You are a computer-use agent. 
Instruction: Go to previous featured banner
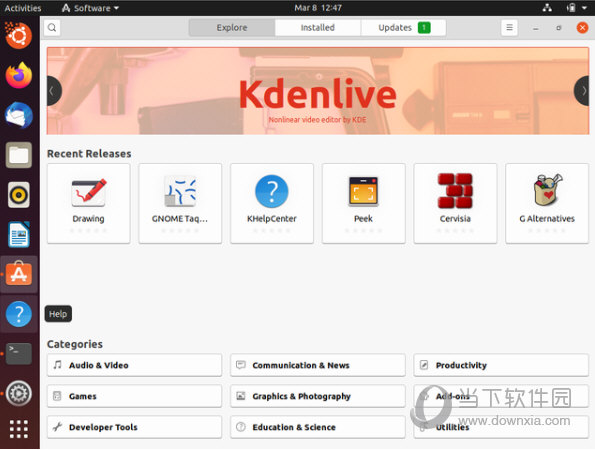point(53,91)
